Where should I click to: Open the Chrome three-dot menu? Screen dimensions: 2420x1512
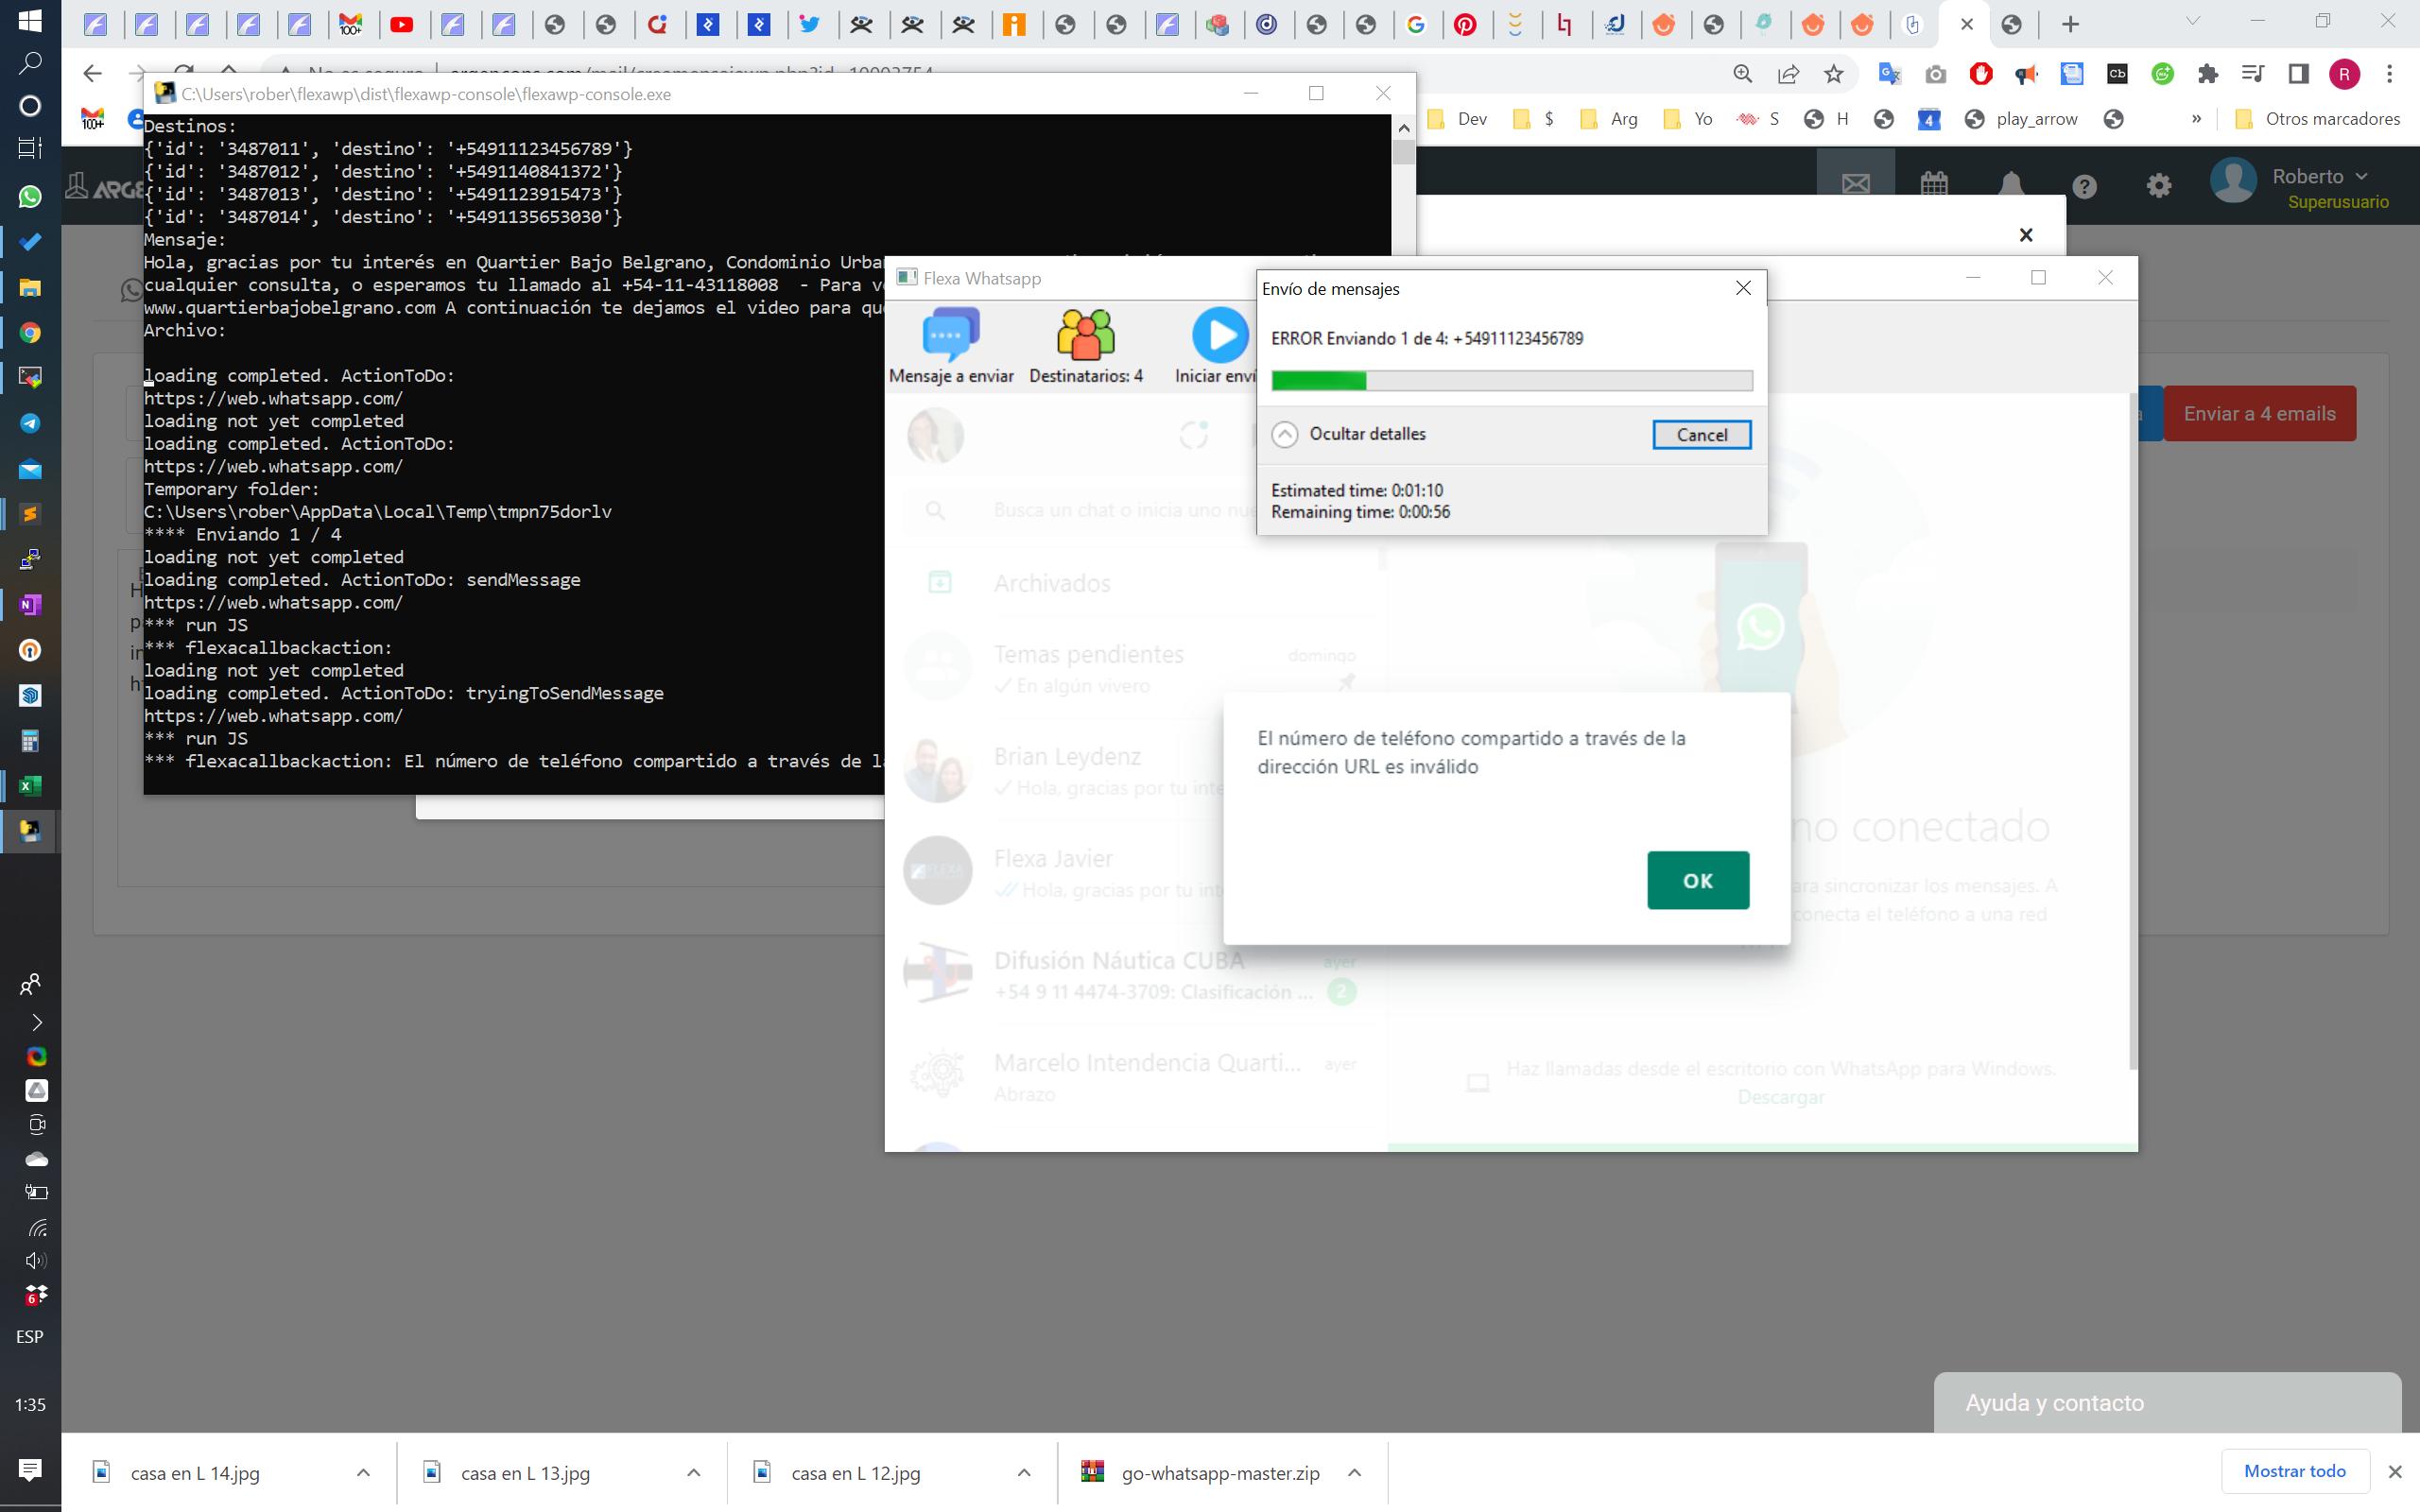pos(2390,73)
